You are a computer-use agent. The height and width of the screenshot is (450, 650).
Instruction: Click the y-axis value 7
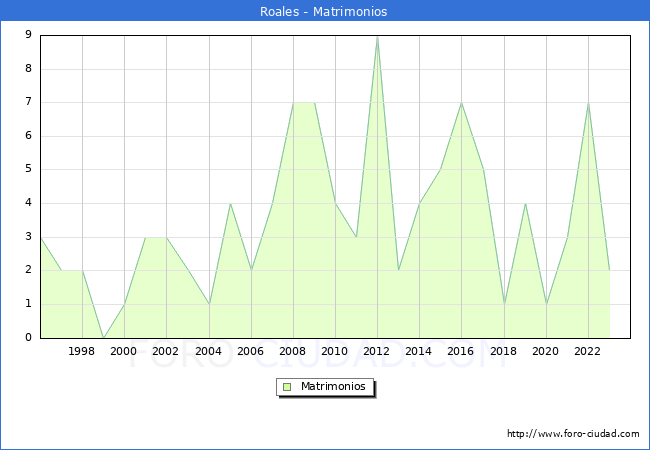[x=28, y=102]
